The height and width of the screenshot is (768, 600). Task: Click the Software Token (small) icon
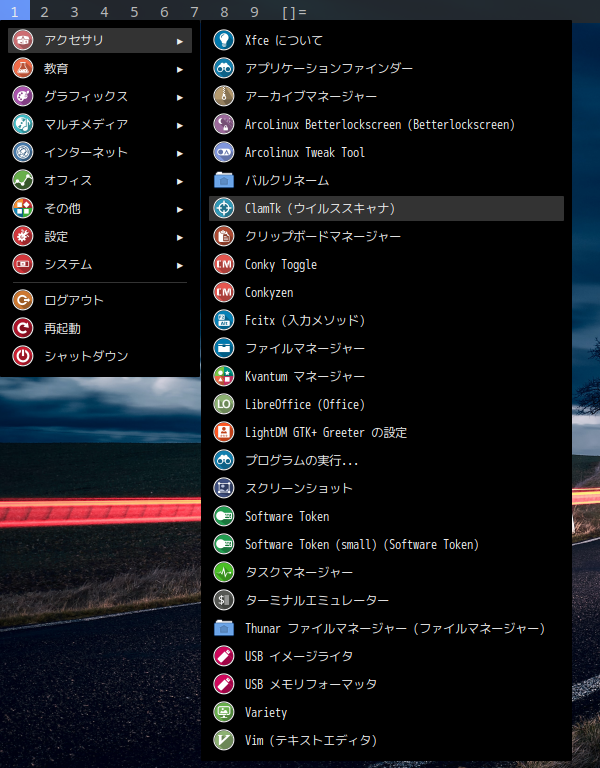[x=224, y=544]
